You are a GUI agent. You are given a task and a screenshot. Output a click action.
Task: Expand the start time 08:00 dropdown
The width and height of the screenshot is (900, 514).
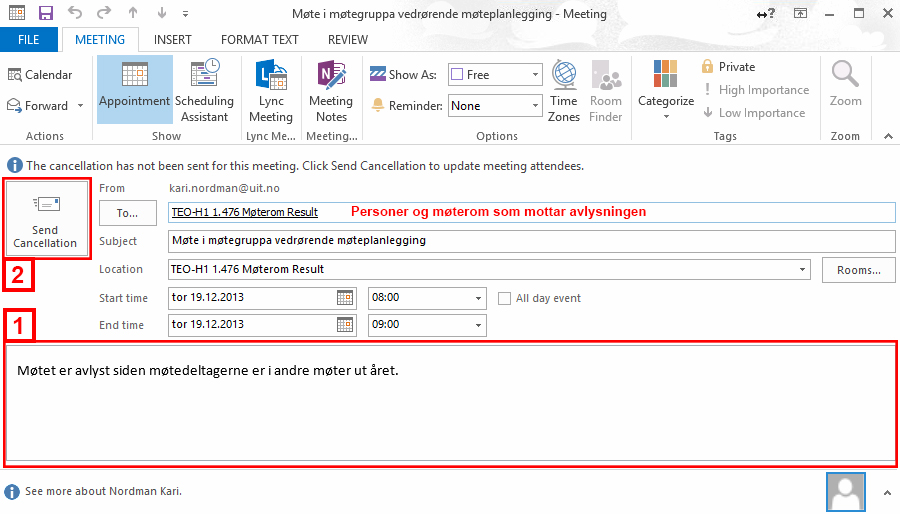pos(478,298)
